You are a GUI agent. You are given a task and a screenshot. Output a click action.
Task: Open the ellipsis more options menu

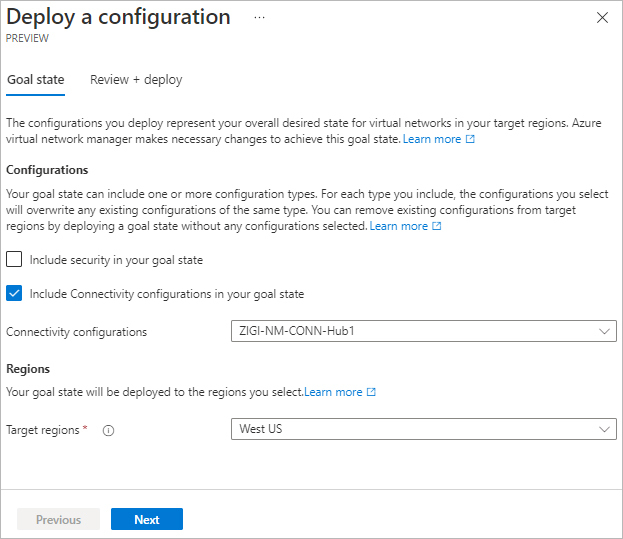coord(260,18)
